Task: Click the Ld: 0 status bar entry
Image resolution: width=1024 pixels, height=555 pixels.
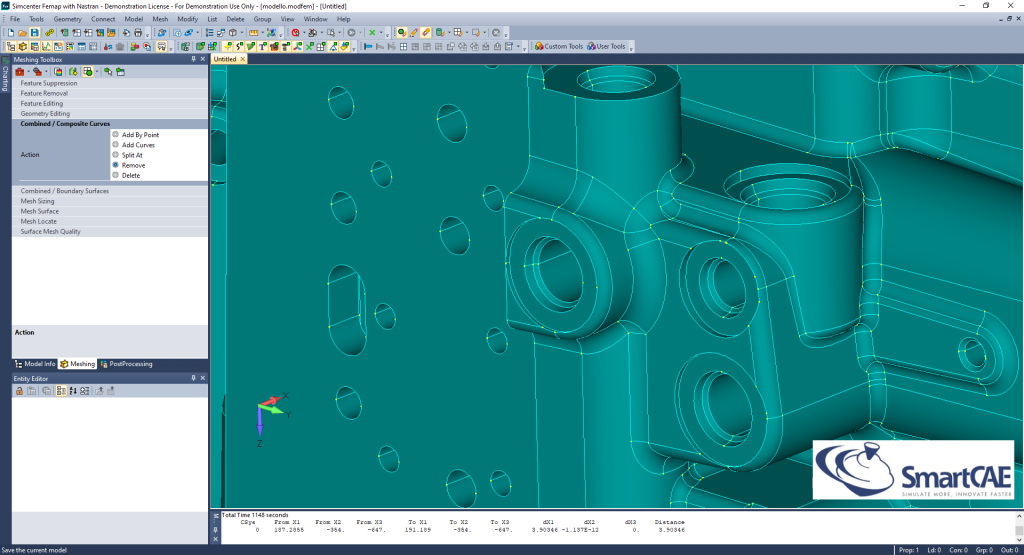Action: coord(934,550)
